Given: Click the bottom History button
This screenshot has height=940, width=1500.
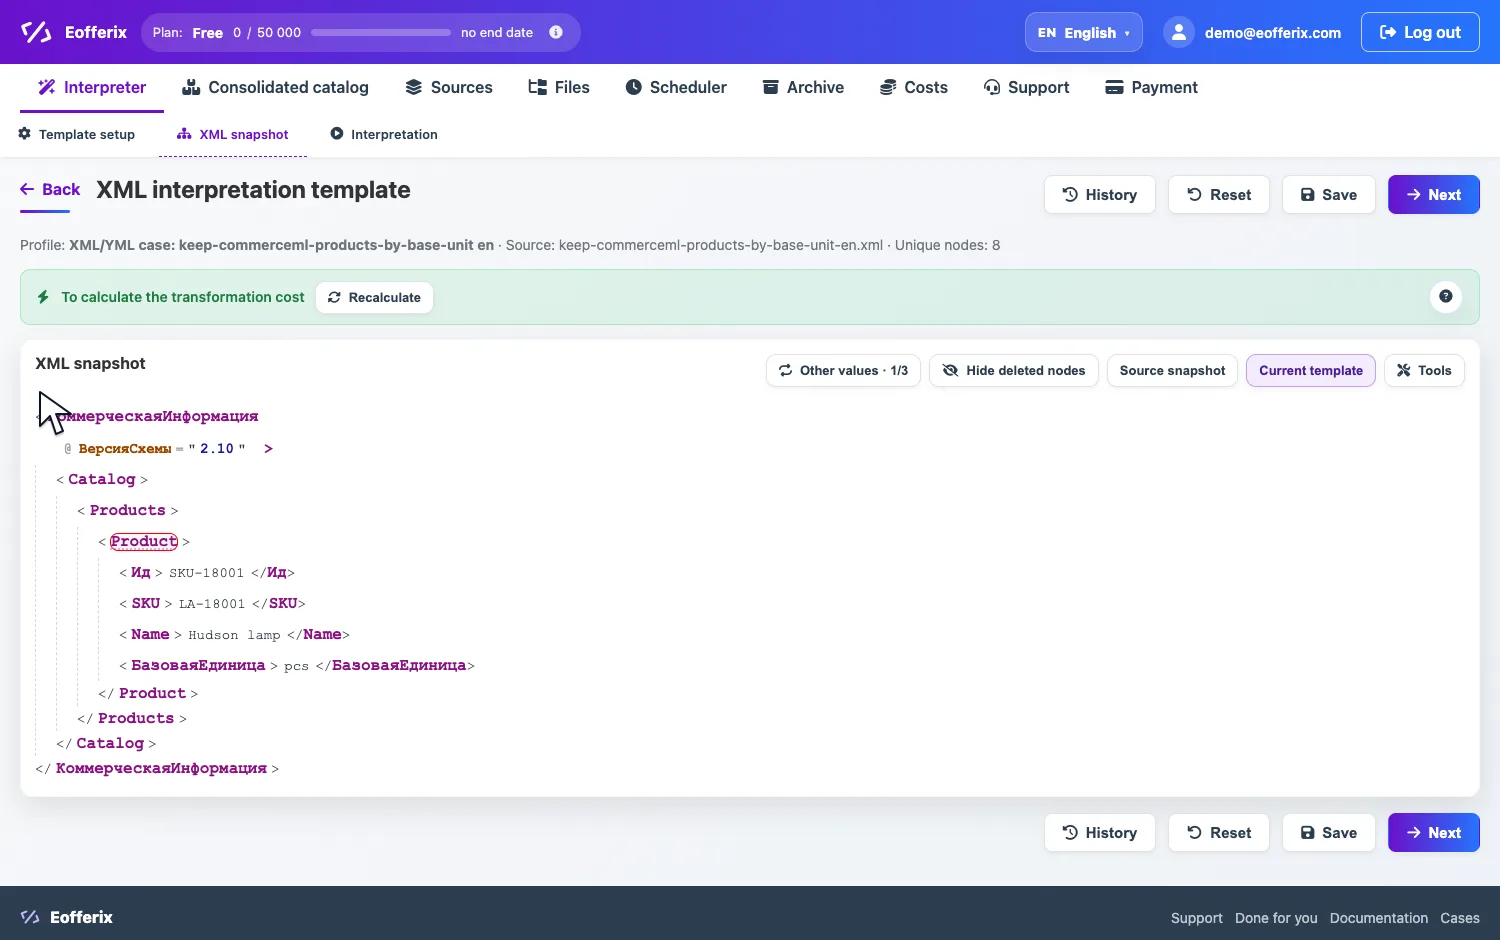Looking at the screenshot, I should 1100,833.
